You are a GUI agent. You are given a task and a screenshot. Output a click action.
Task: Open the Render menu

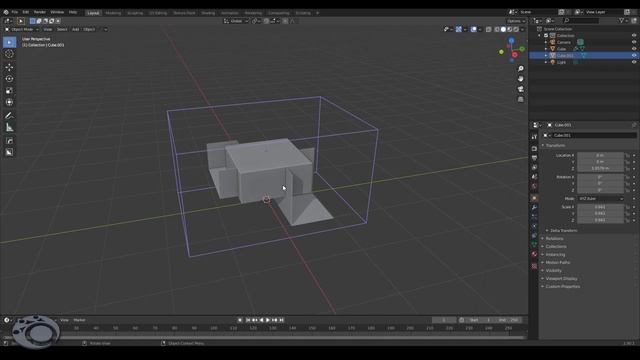click(x=40, y=12)
